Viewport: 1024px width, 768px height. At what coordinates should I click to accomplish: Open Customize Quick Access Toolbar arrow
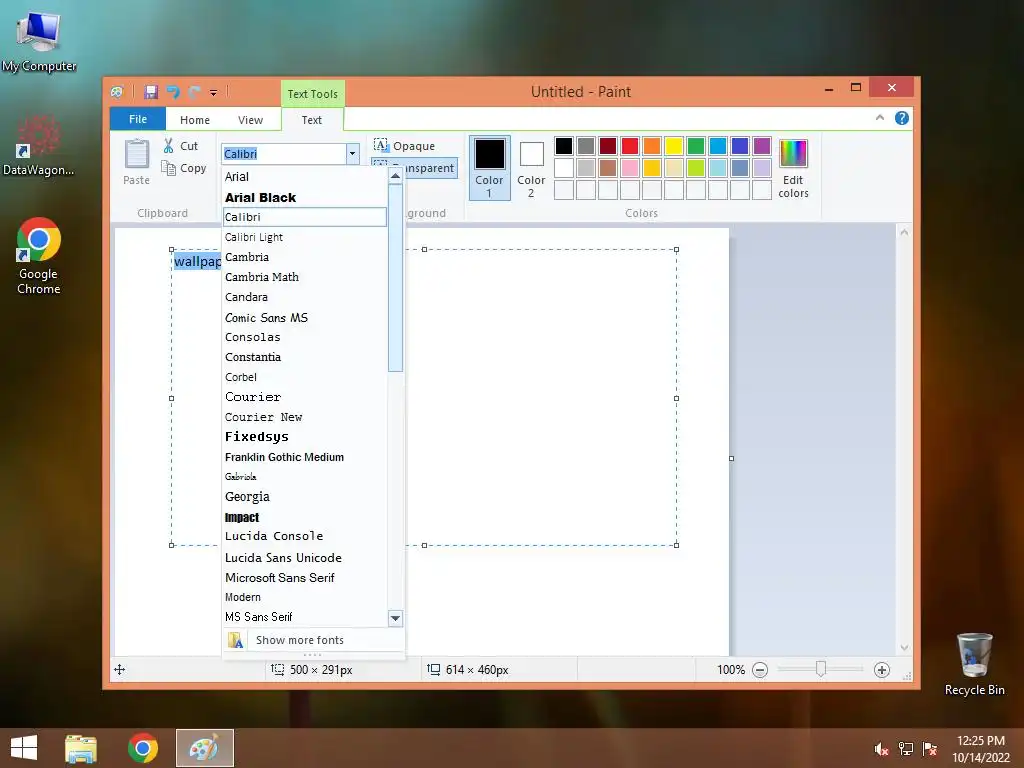[x=214, y=93]
